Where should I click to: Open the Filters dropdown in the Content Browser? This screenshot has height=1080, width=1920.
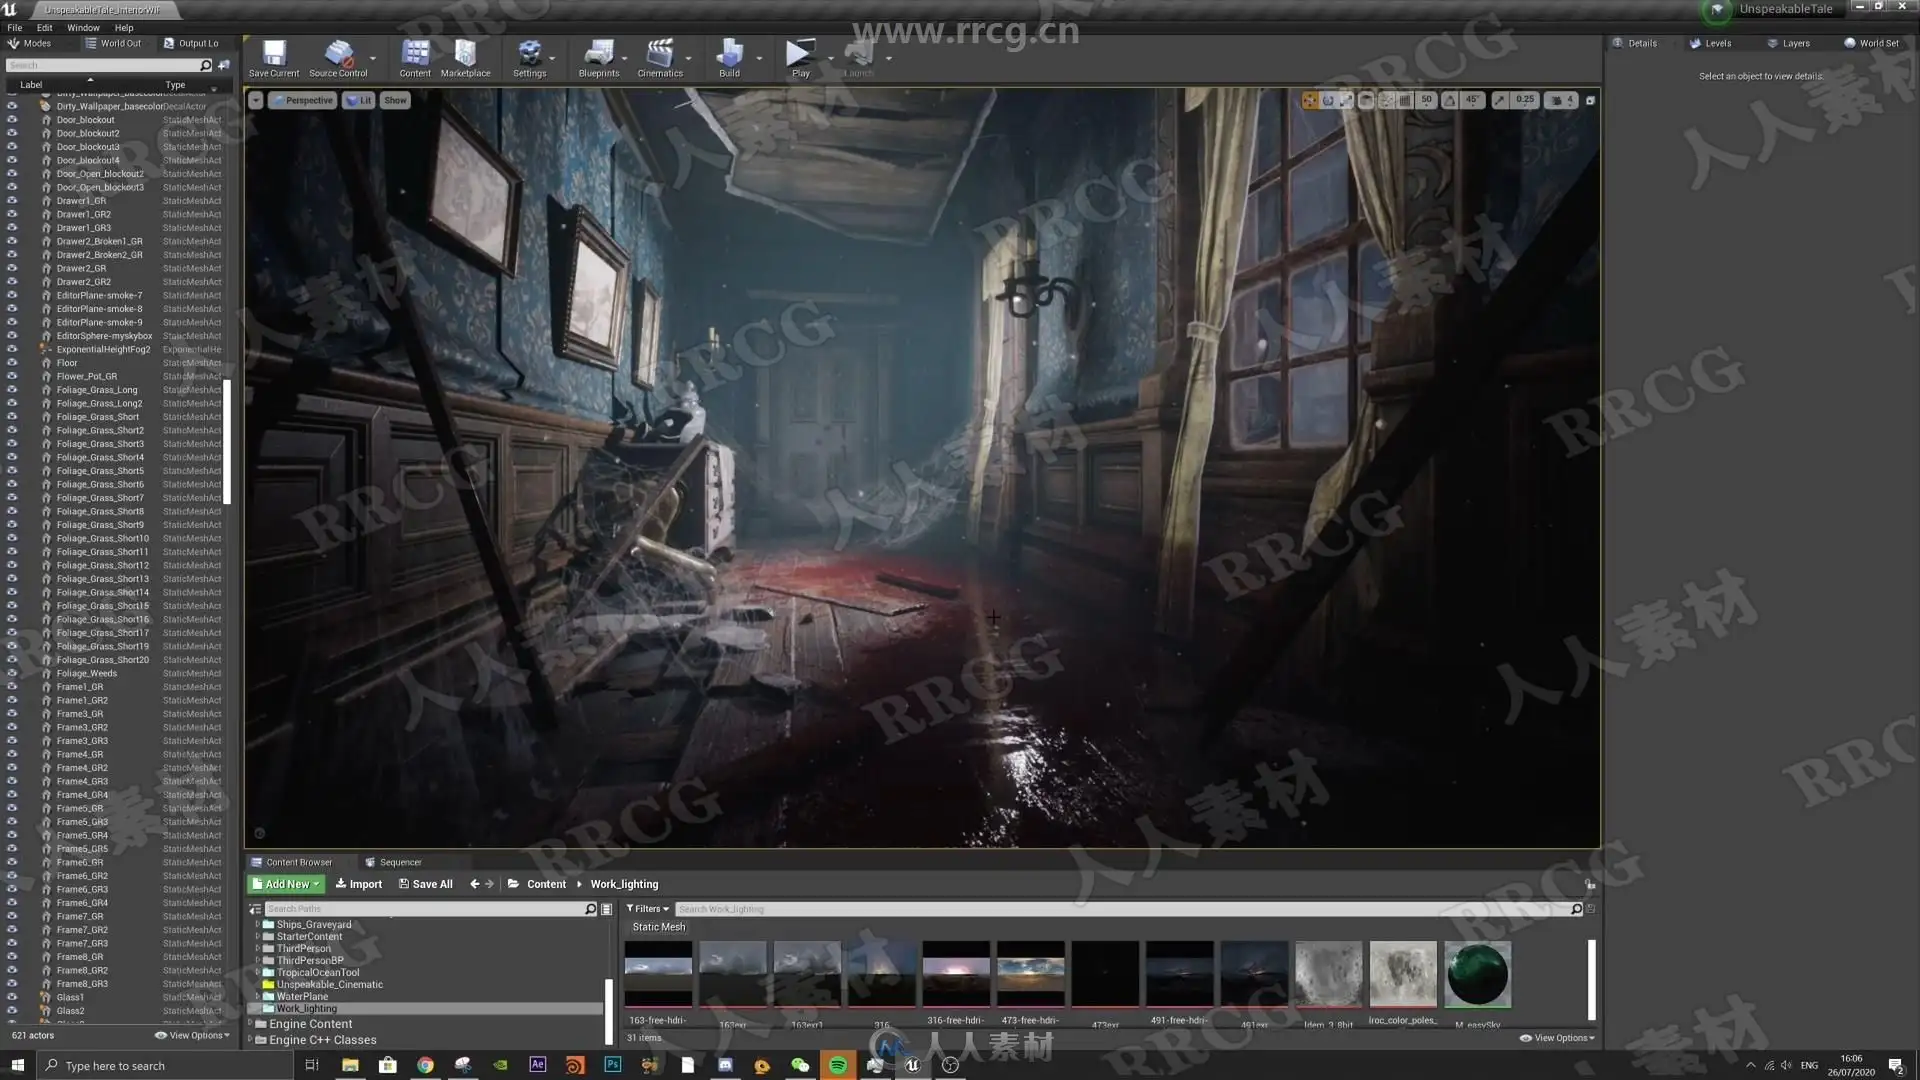[647, 909]
